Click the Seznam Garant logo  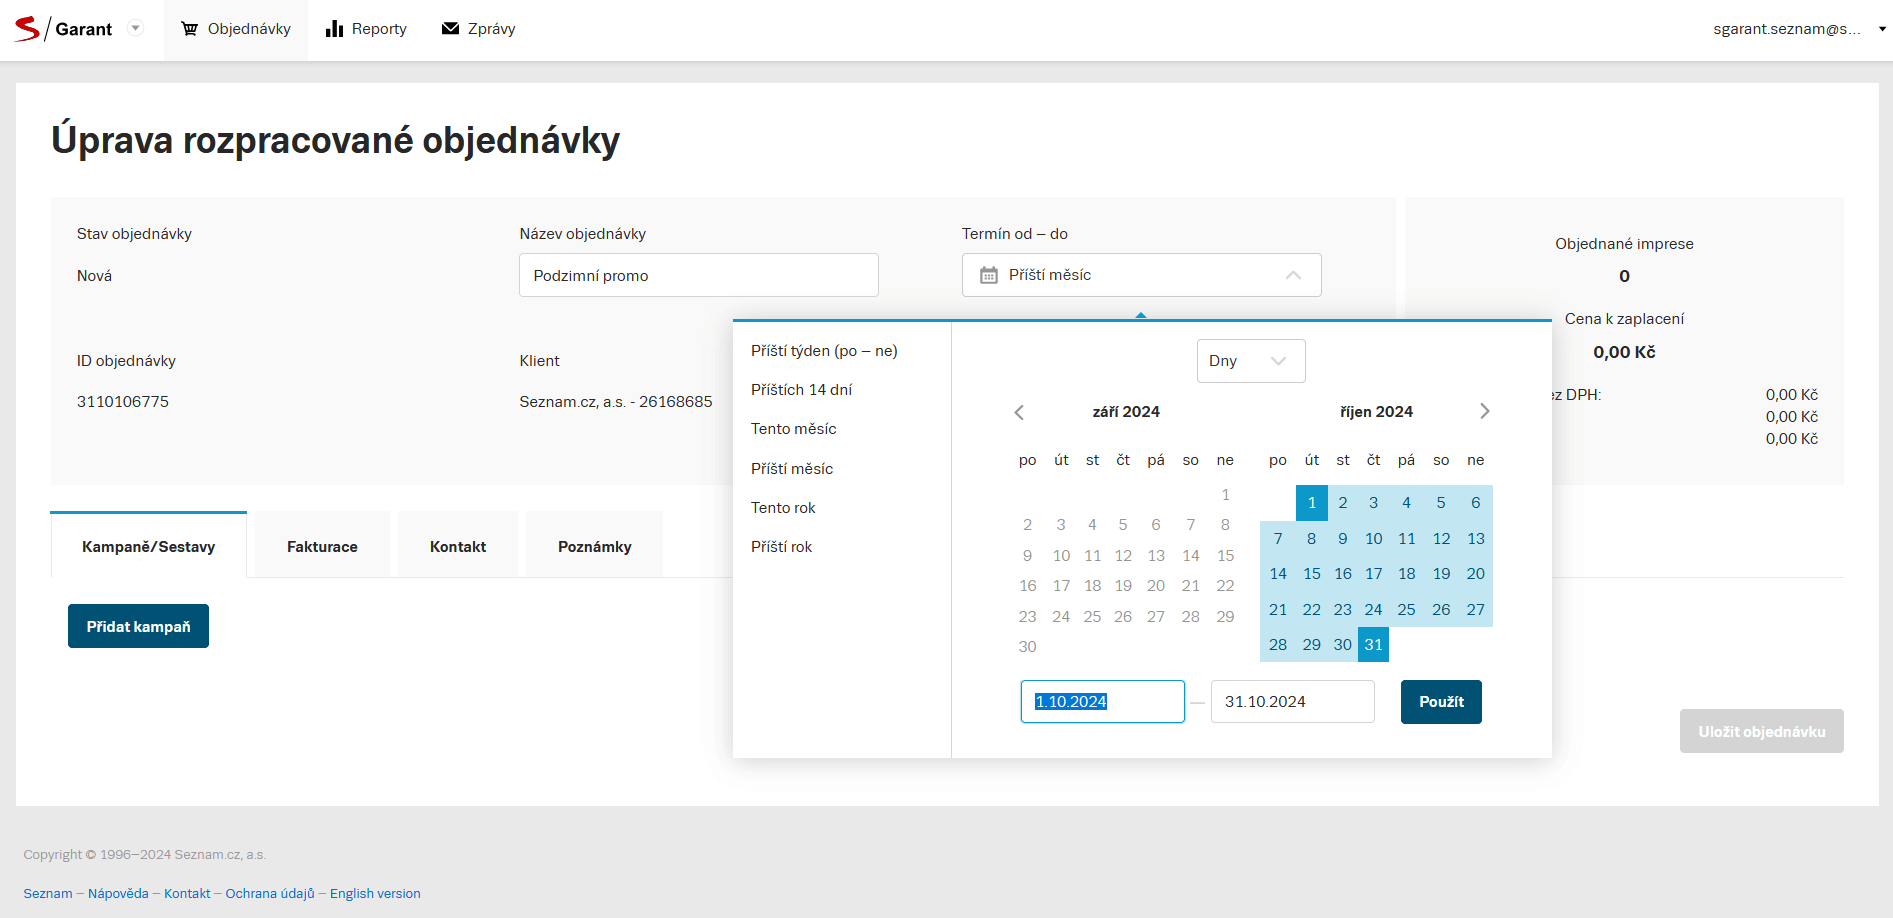(62, 29)
